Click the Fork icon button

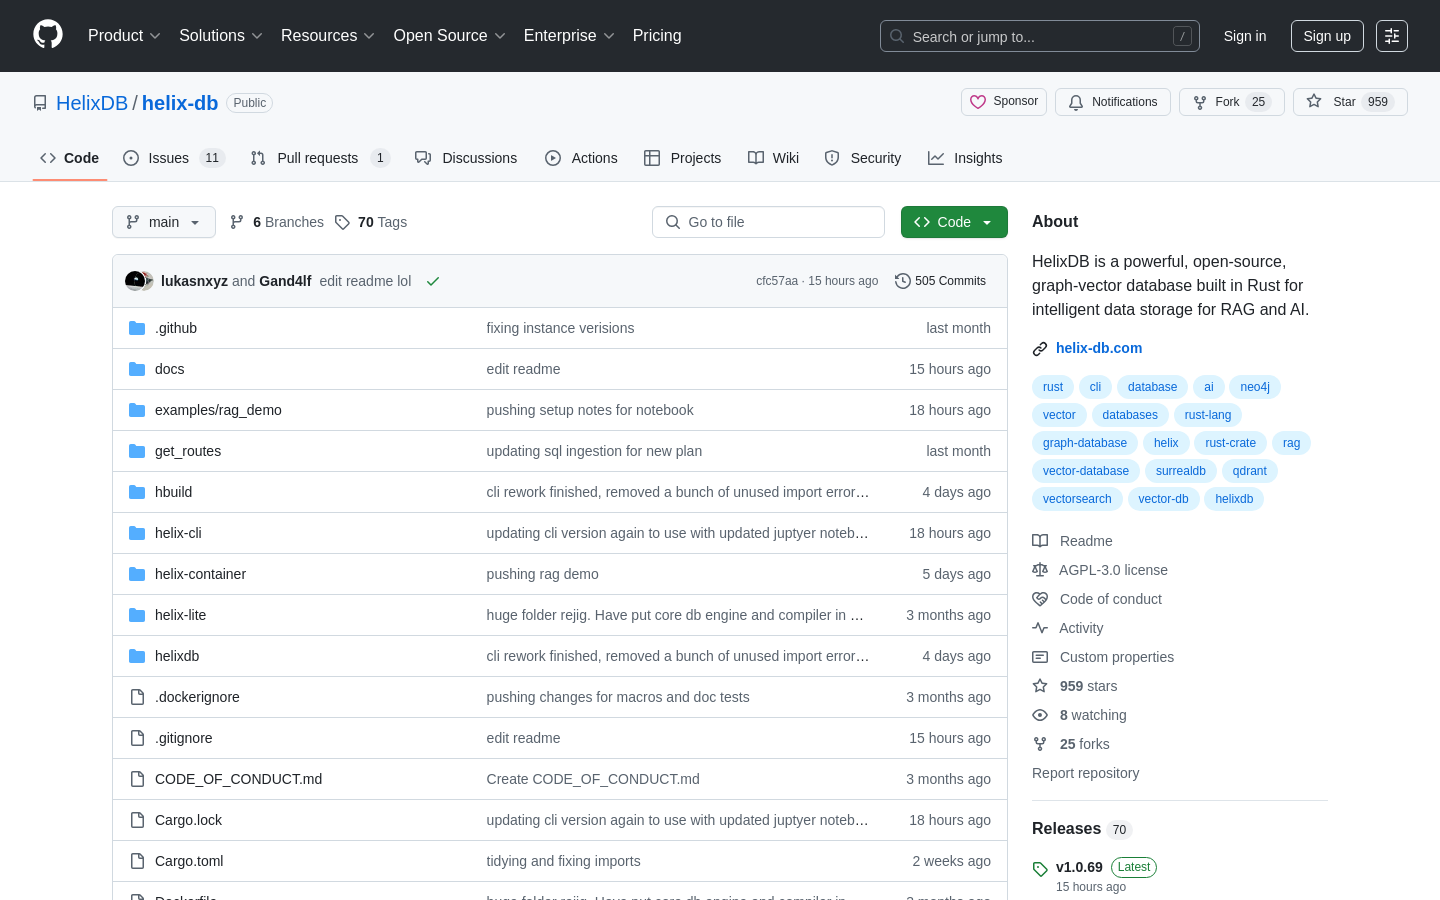pos(1200,102)
